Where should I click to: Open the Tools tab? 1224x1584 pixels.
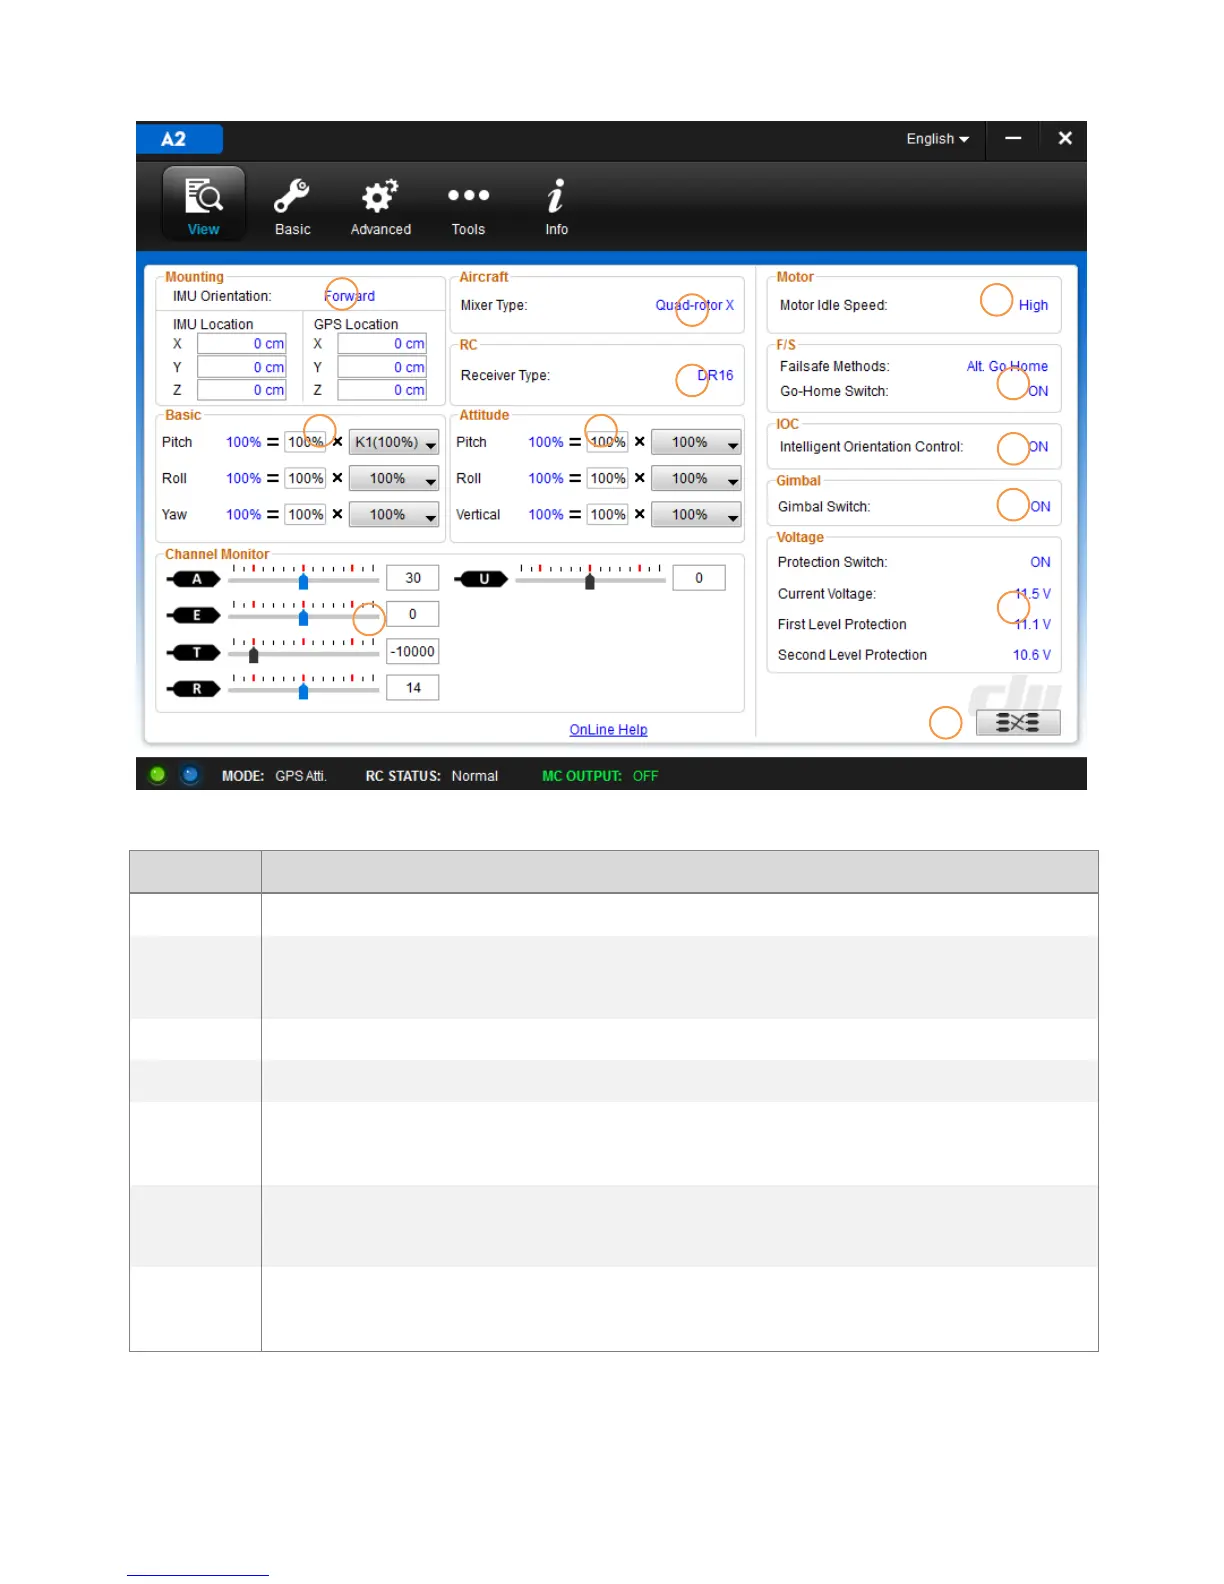468,205
